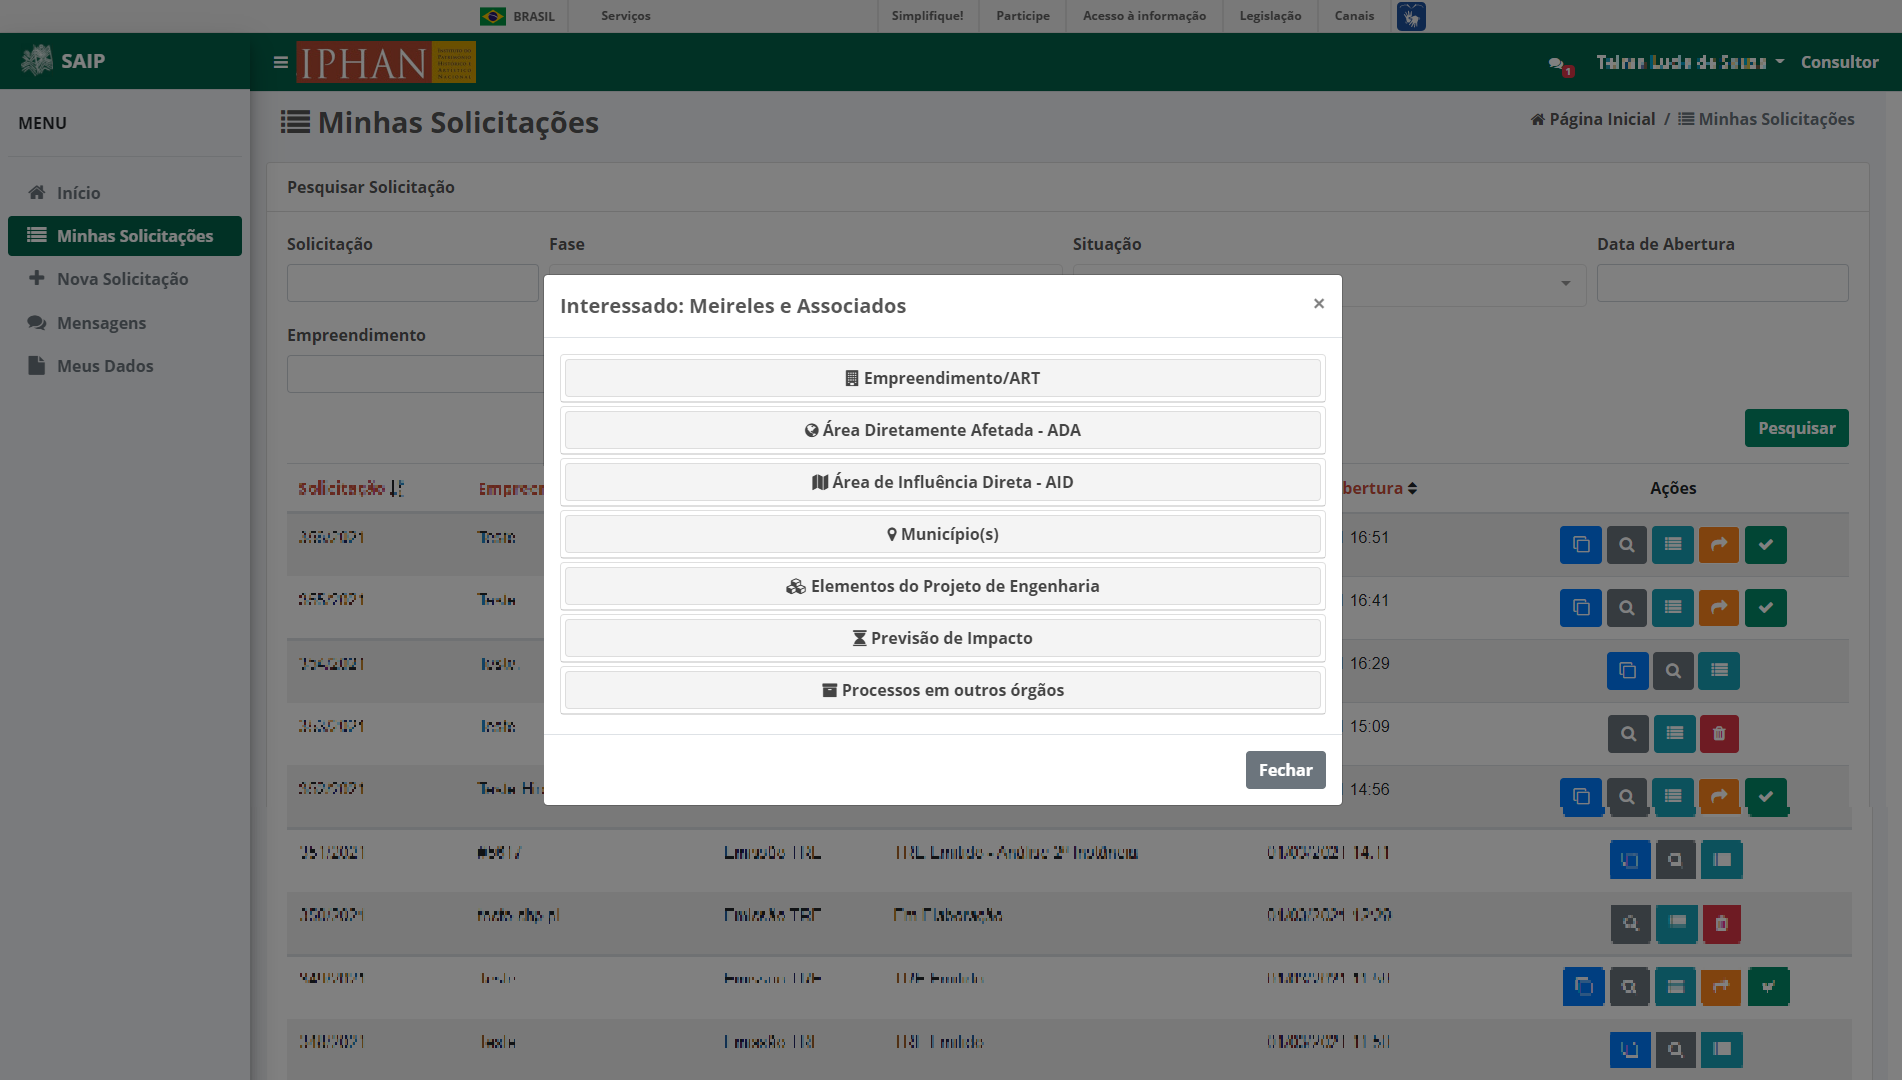Click the SAIP logo in the sidebar header
Image resolution: width=1902 pixels, height=1080 pixels.
pyautogui.click(x=63, y=61)
